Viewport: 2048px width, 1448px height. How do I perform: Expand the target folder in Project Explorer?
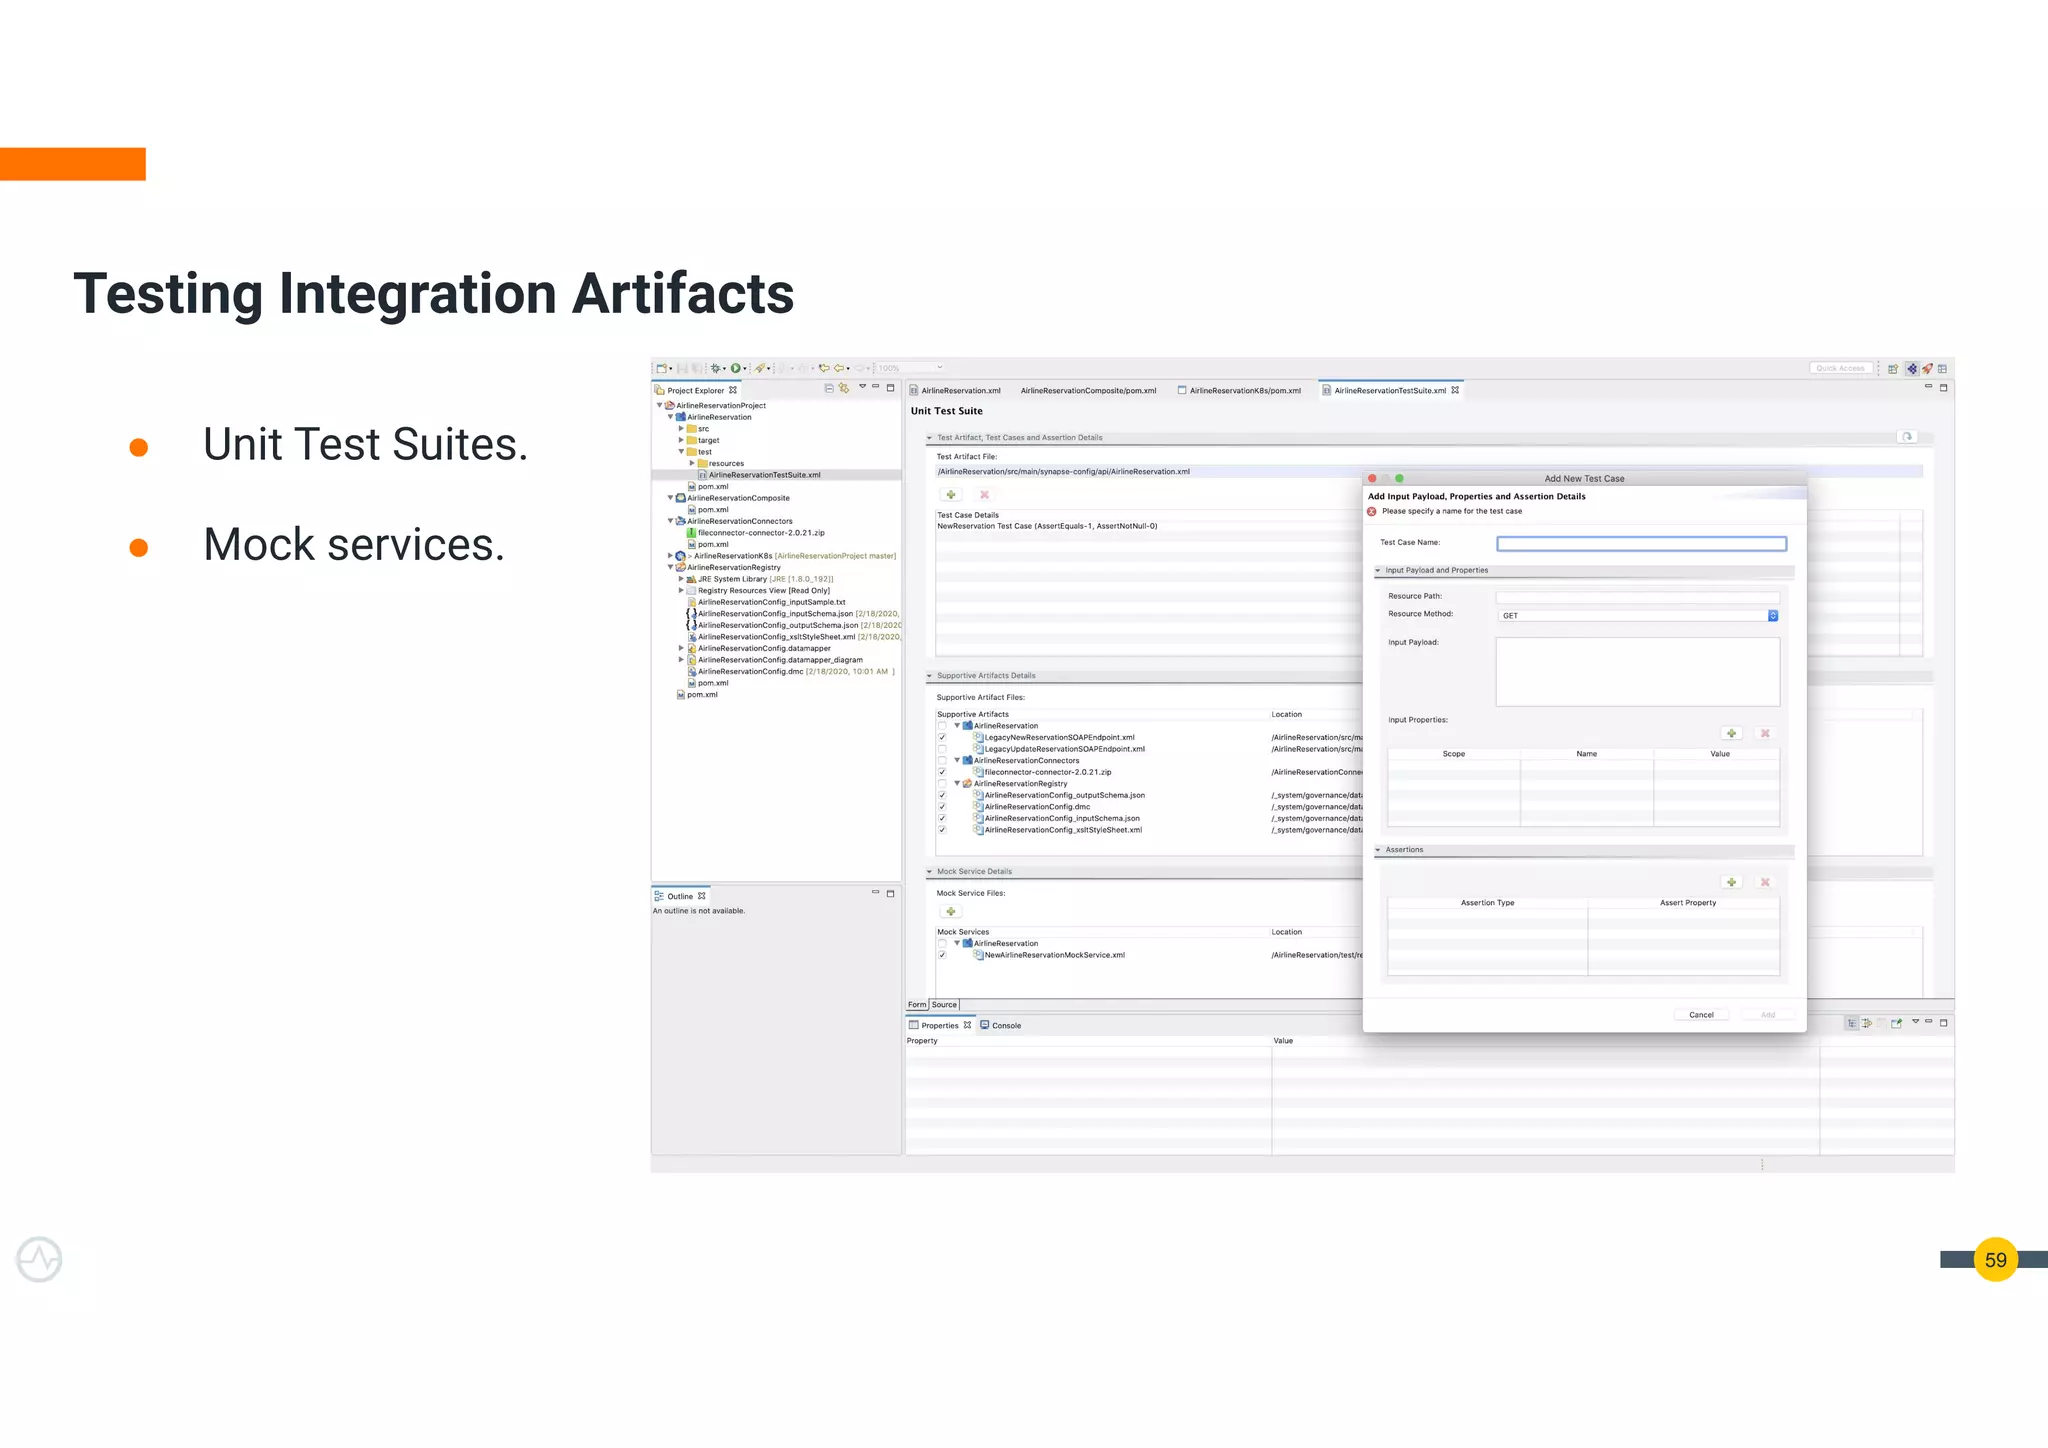[681, 440]
